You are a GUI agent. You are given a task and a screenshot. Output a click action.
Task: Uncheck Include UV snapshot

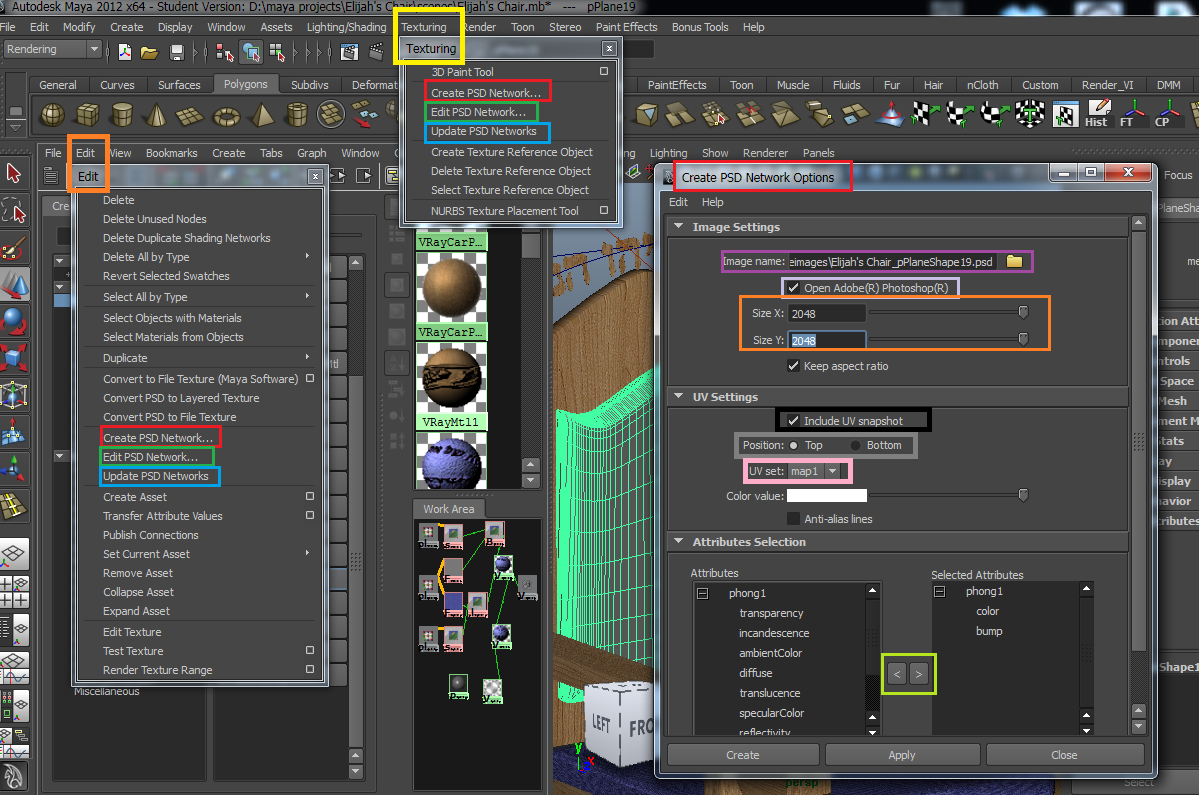coord(794,421)
